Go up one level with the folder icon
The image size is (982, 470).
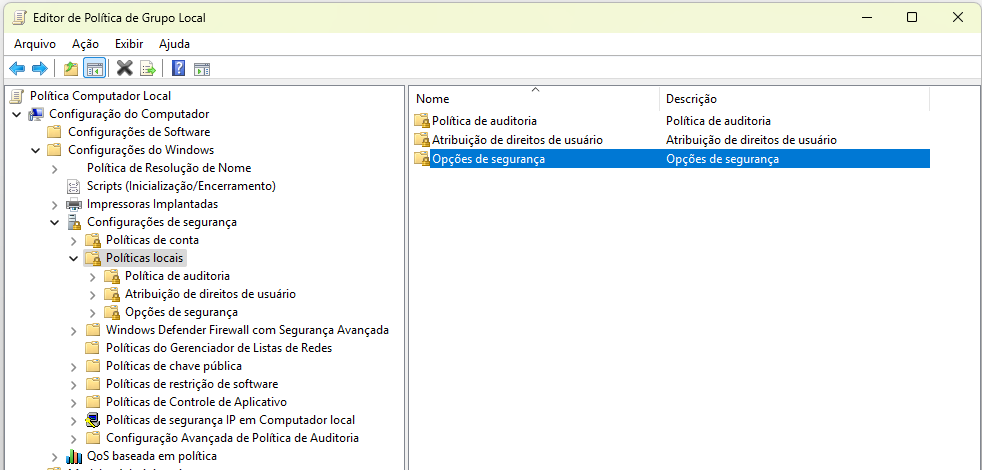[x=70, y=68]
